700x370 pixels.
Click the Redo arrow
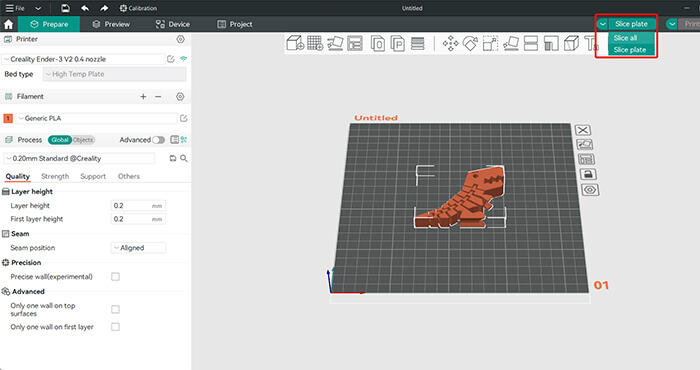[x=104, y=8]
